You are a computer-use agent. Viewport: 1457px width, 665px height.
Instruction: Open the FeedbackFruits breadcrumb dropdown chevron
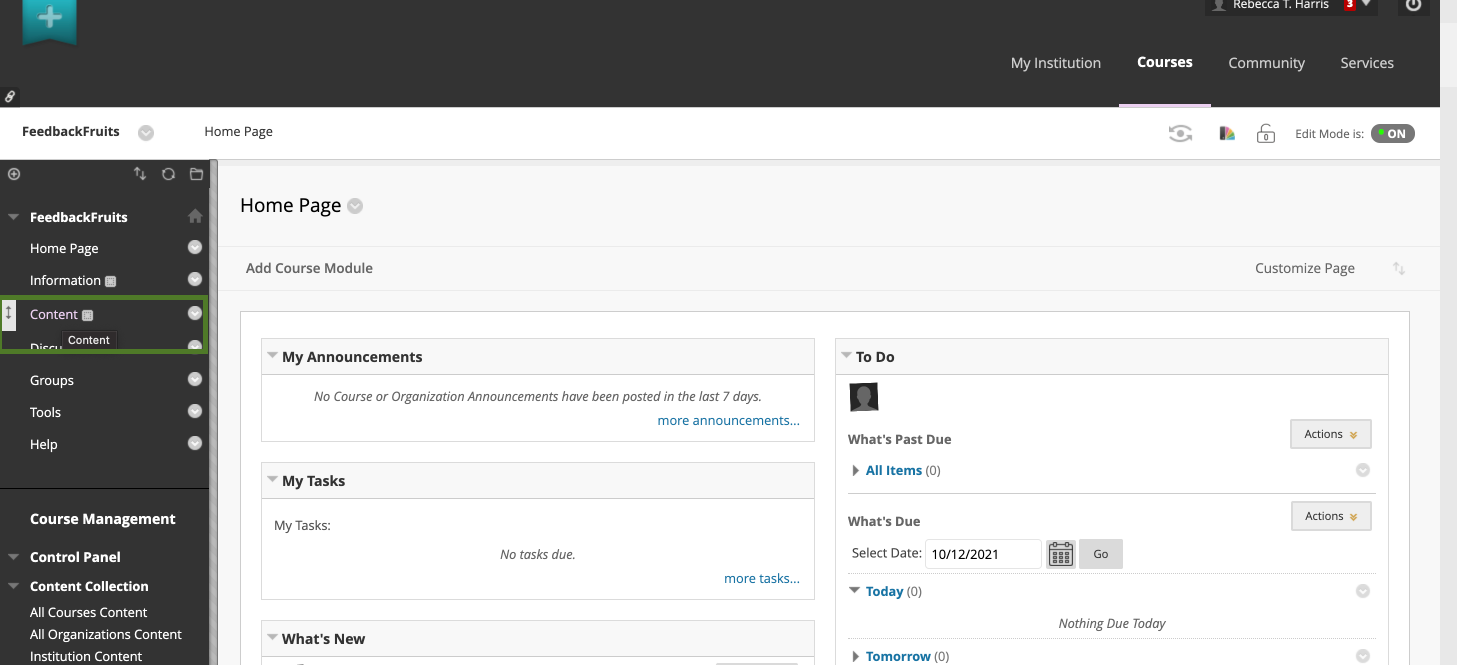pos(146,132)
